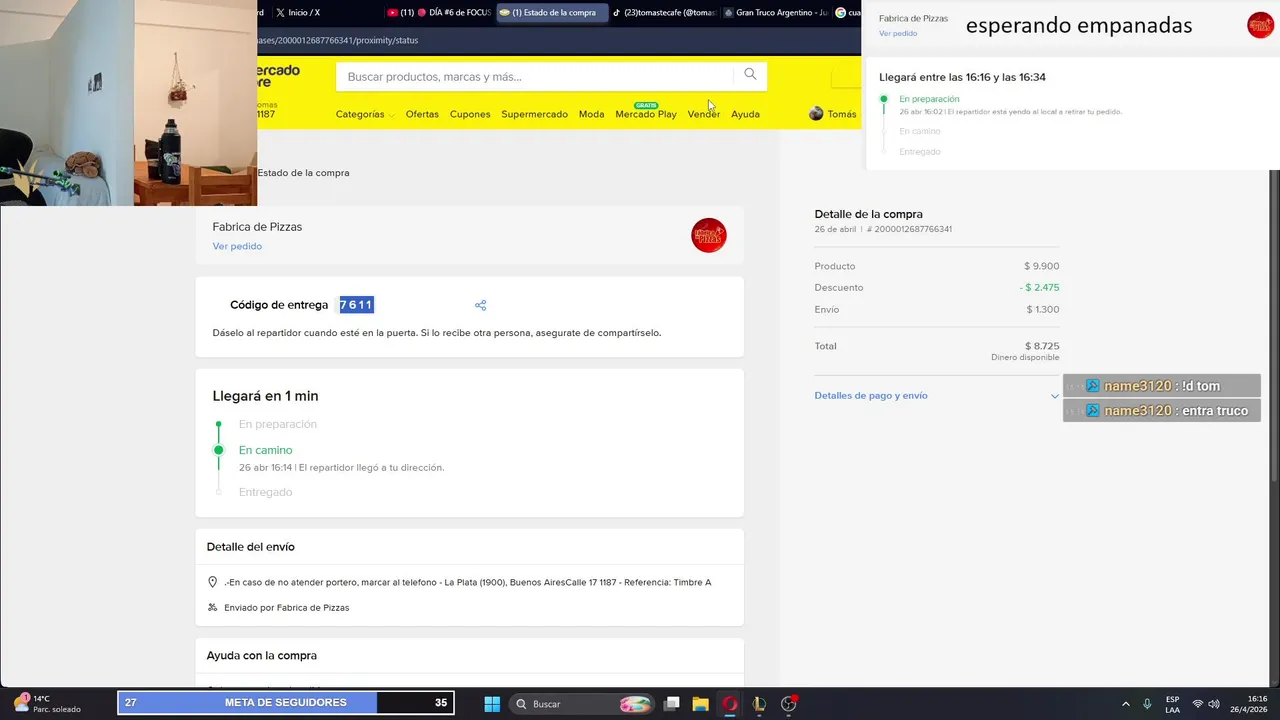This screenshot has width=1280, height=720.
Task: Click the Total amount $ 8.725
Action: tap(1041, 346)
